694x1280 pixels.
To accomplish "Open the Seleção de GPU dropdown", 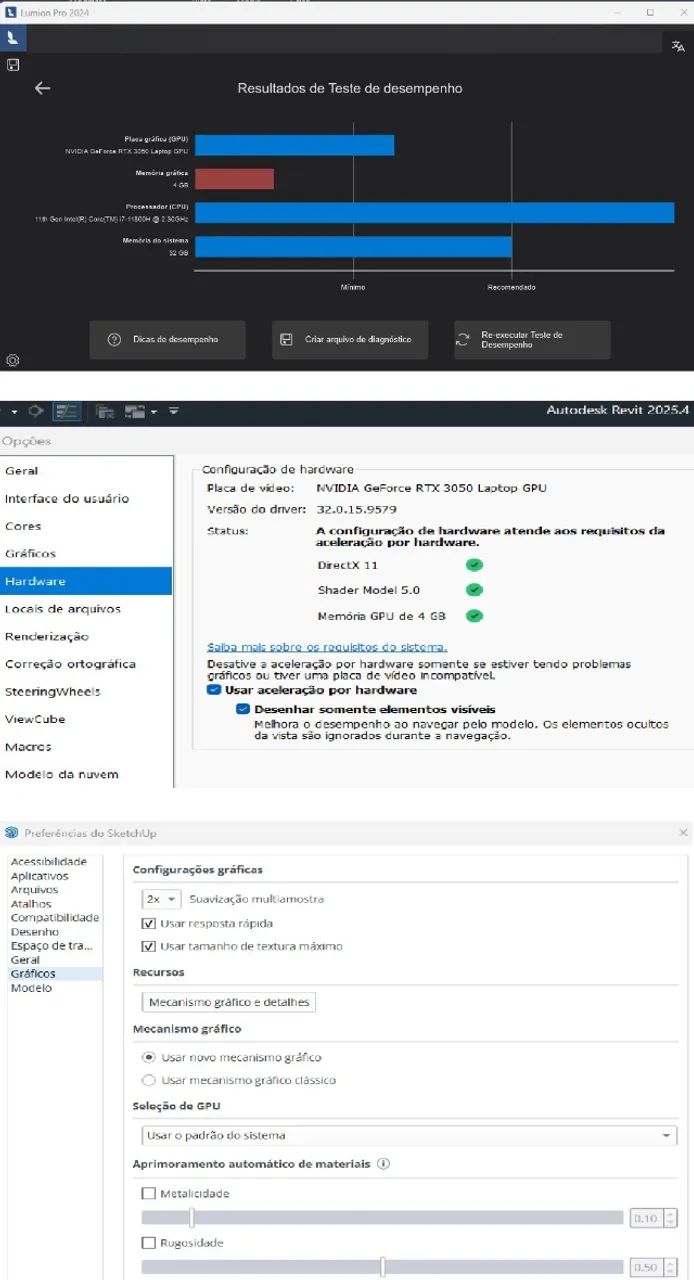I will pyautogui.click(x=409, y=1136).
